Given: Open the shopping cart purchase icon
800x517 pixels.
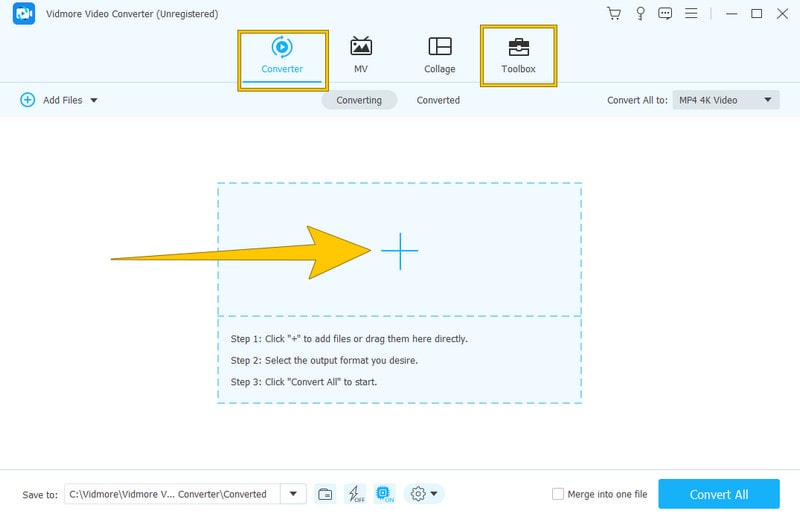Looking at the screenshot, I should 614,14.
